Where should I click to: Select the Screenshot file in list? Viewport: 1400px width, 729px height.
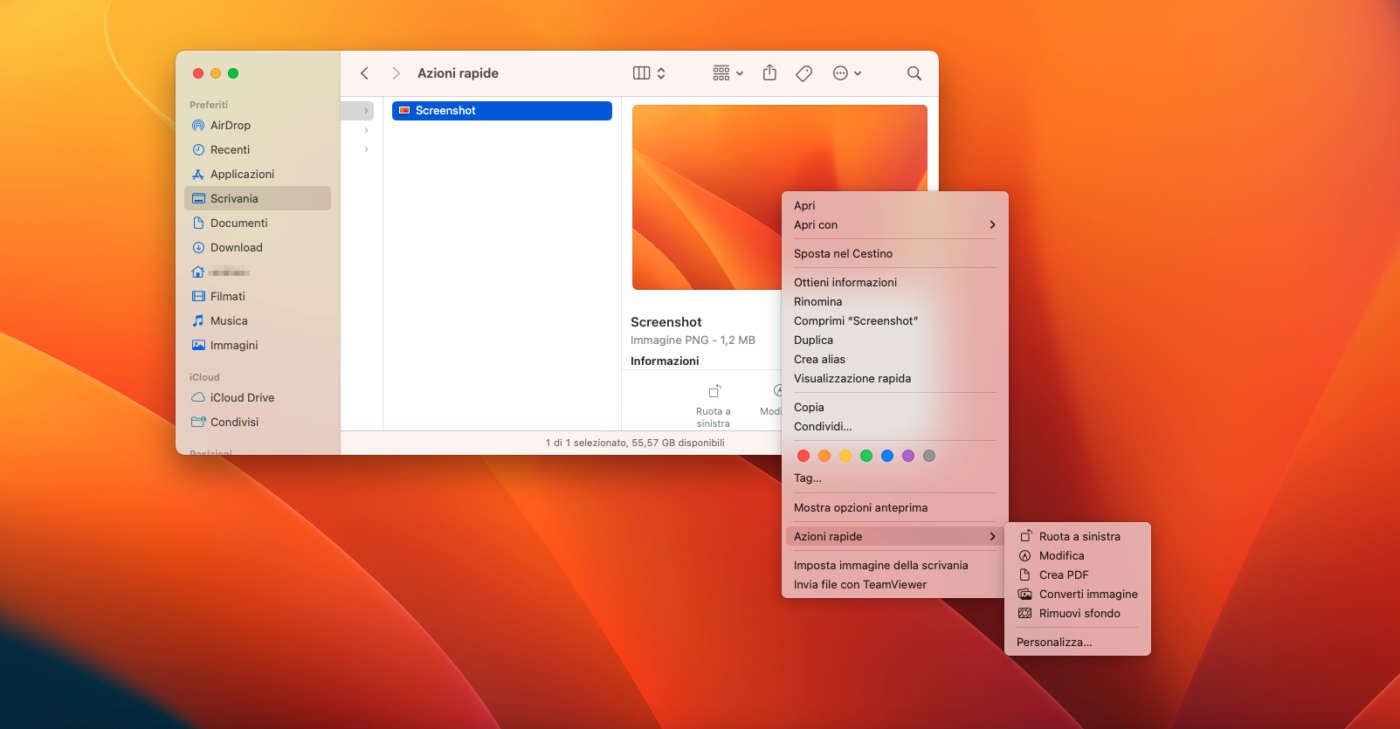[x=501, y=111]
